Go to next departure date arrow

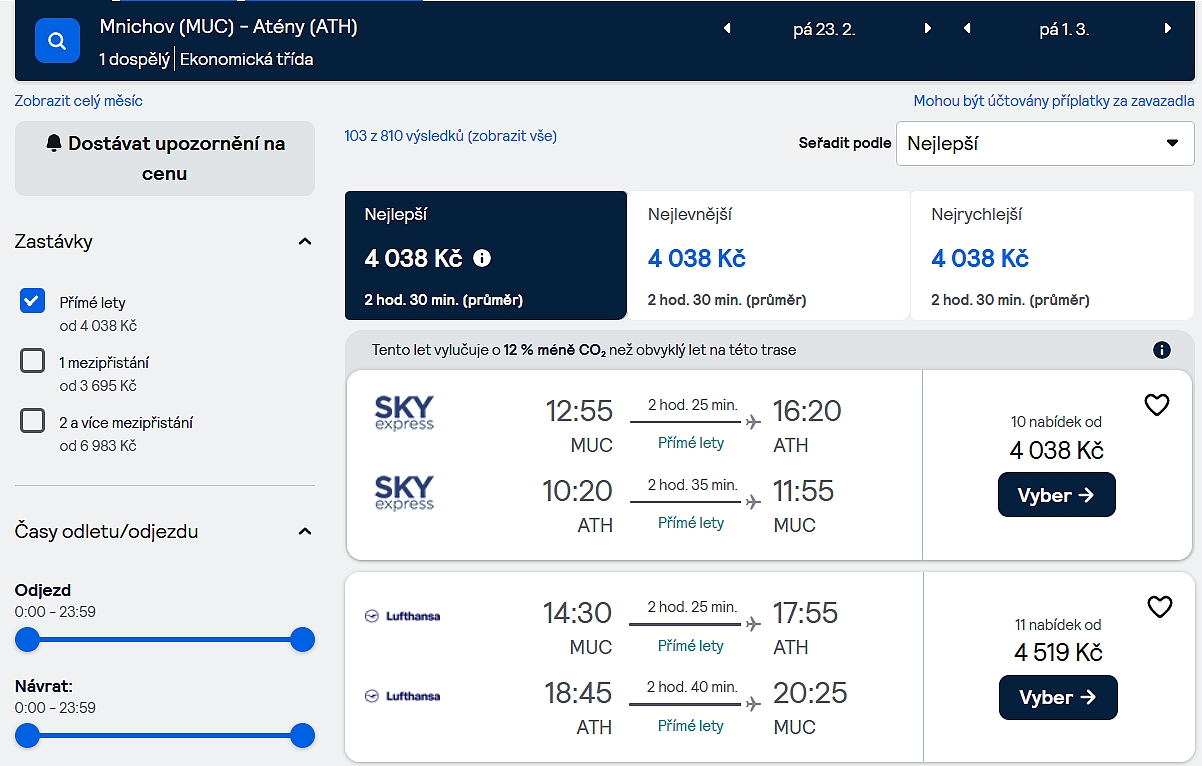[928, 29]
